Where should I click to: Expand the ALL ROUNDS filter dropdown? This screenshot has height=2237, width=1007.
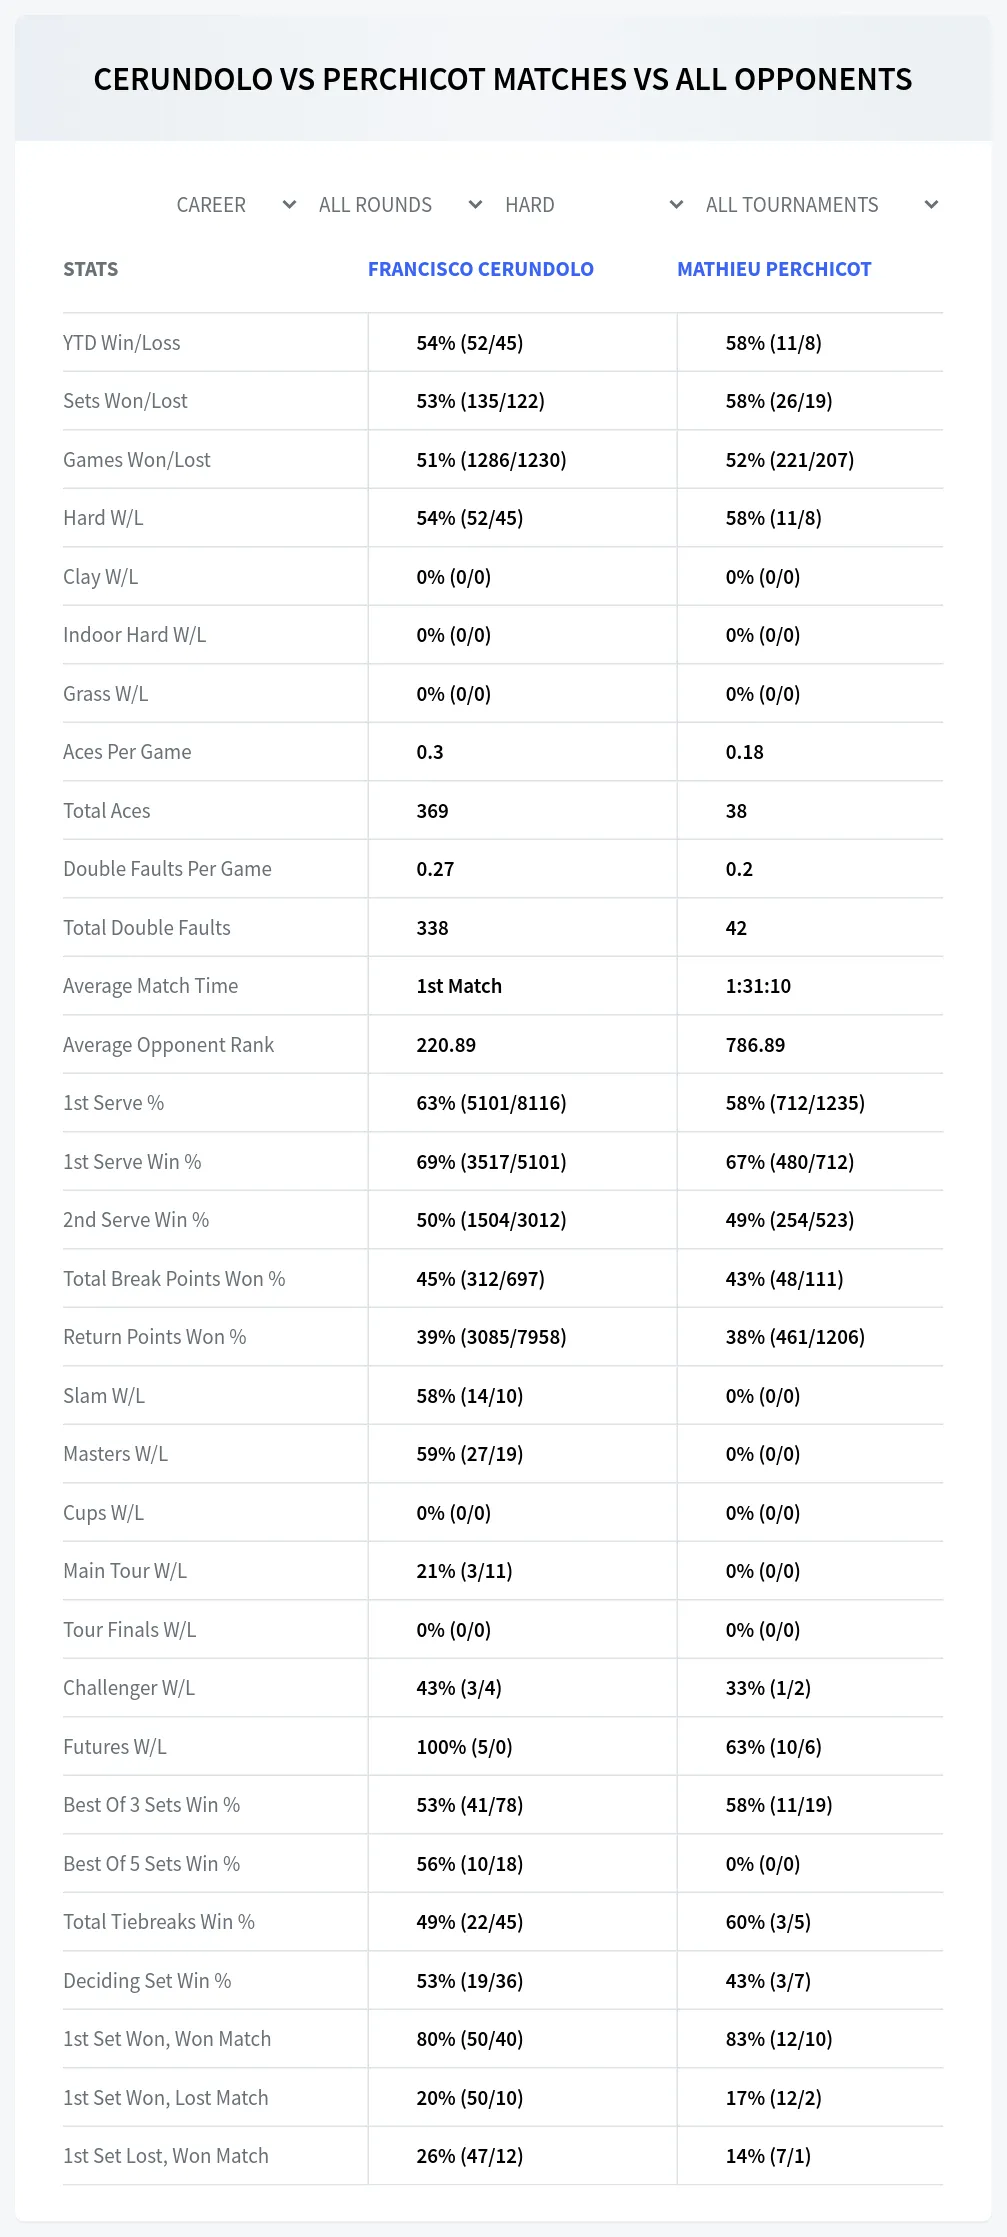tap(401, 205)
